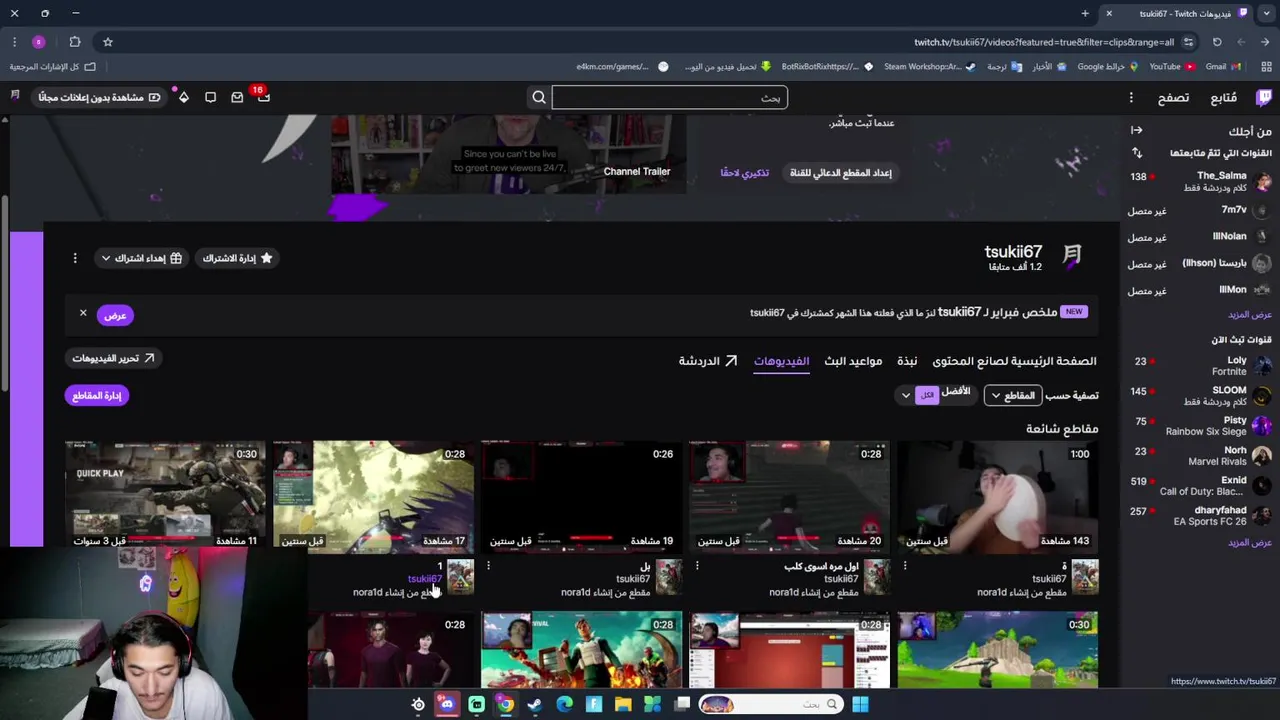Open Discord from the taskbar

tap(447, 704)
